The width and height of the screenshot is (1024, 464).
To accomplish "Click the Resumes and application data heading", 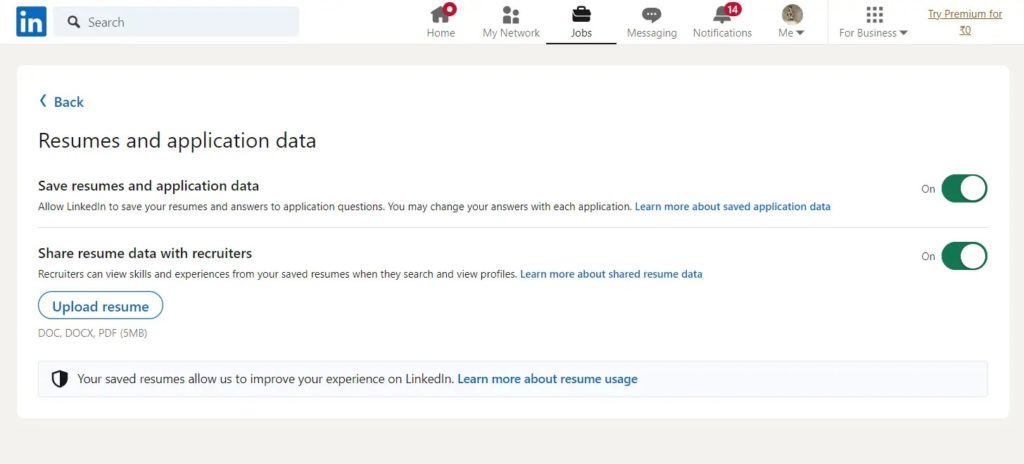I will 177,141.
